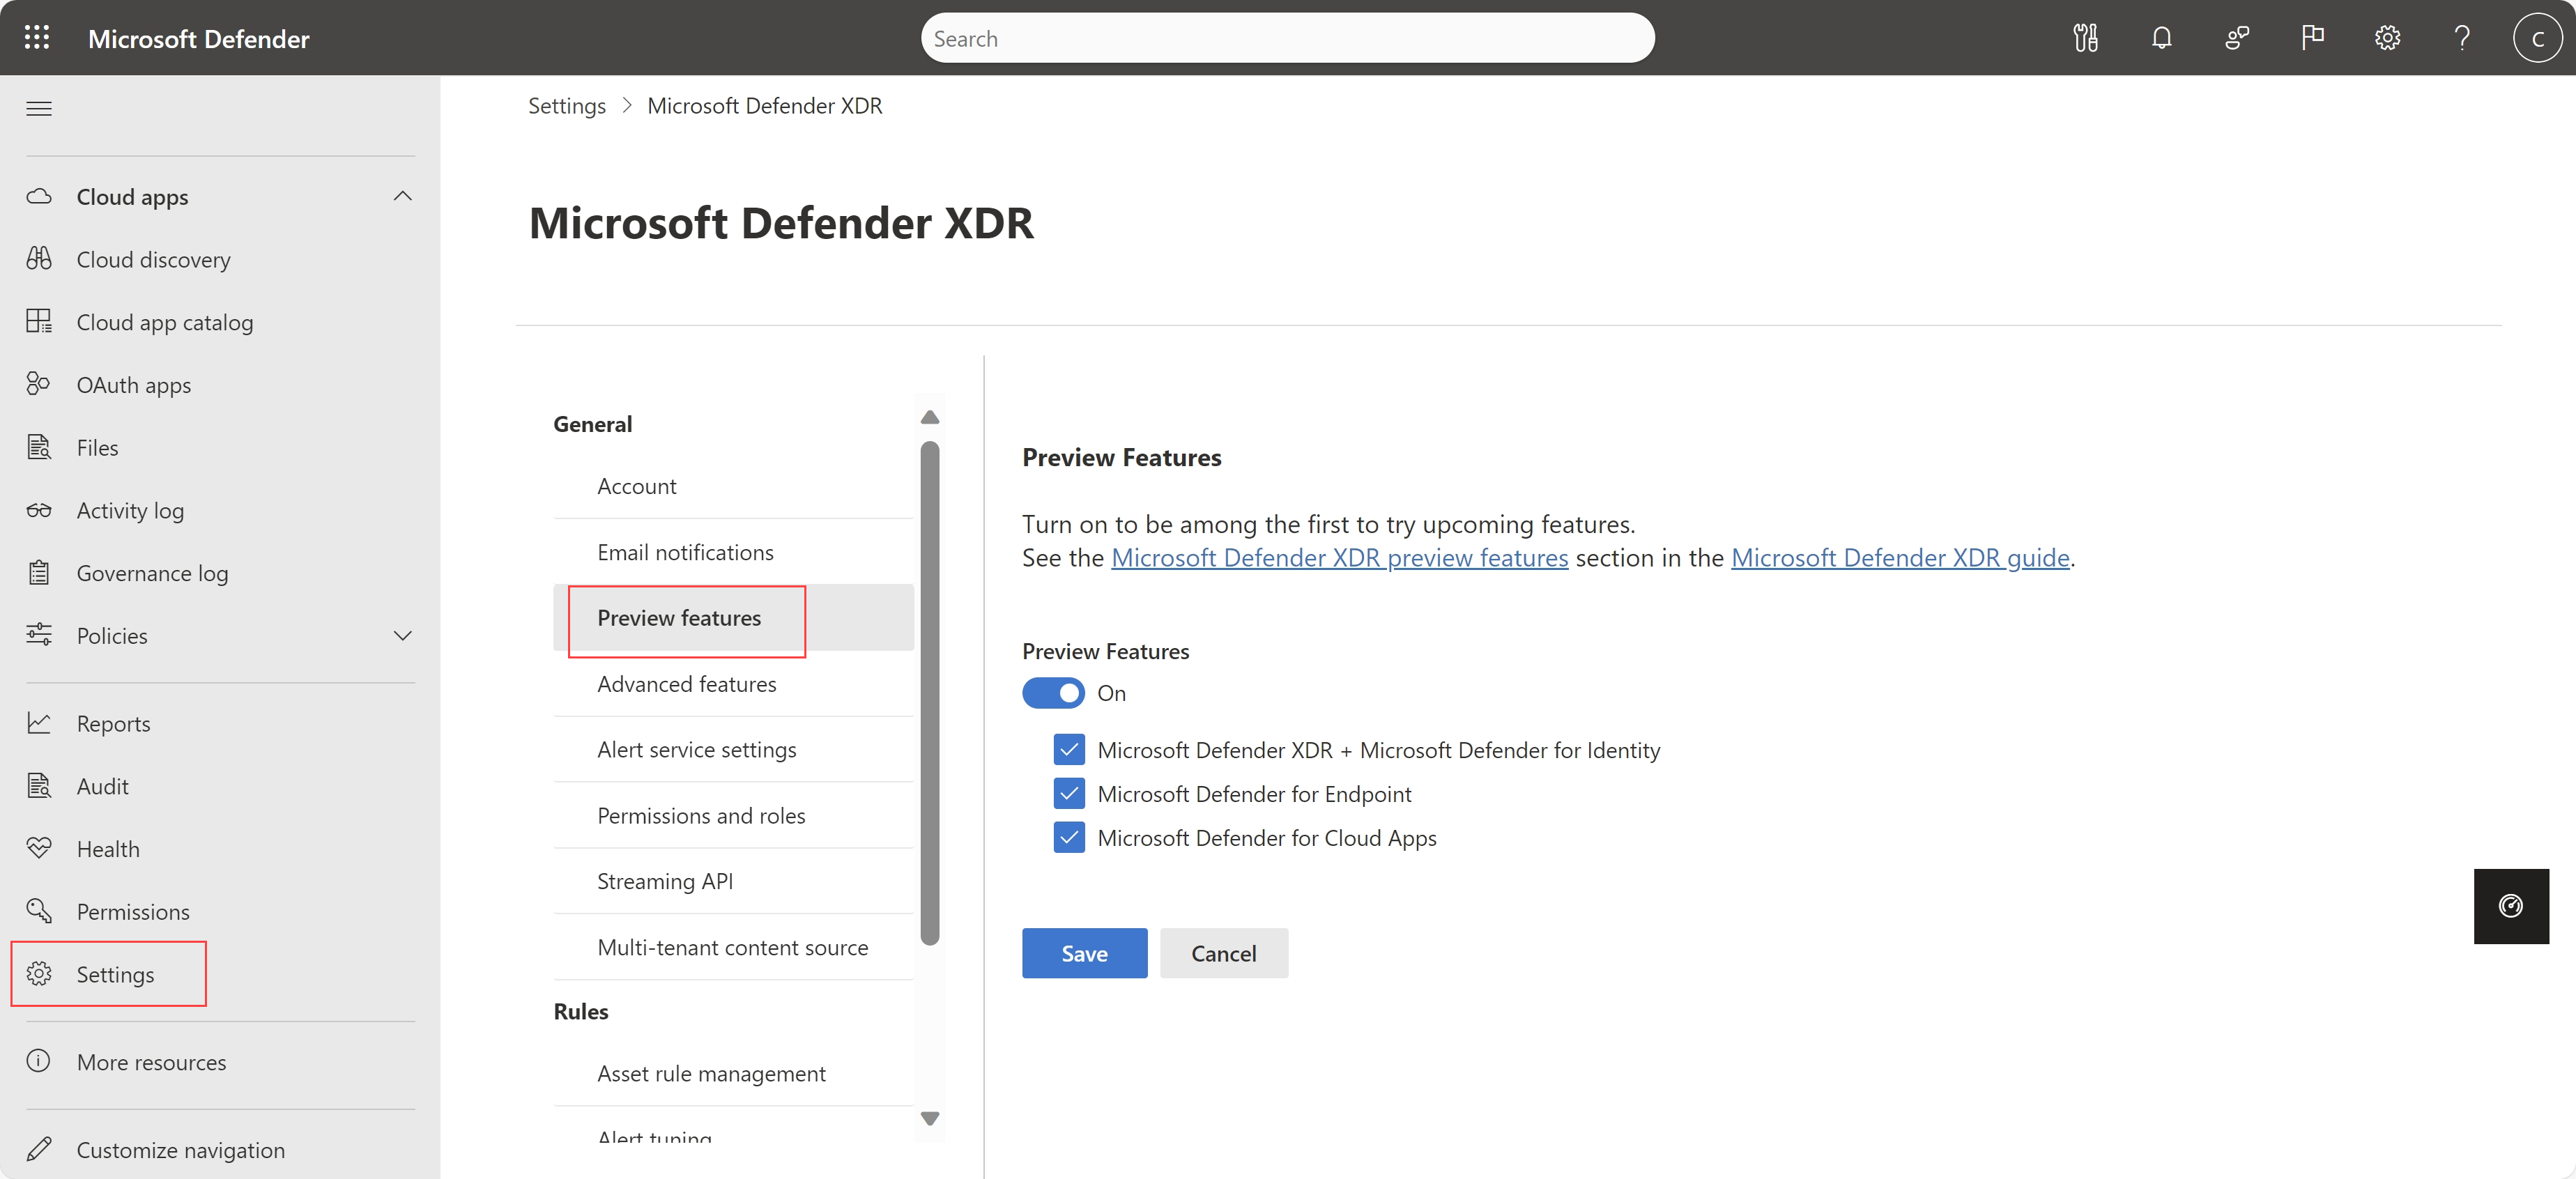
Task: Click the search input field
Action: [x=1288, y=36]
